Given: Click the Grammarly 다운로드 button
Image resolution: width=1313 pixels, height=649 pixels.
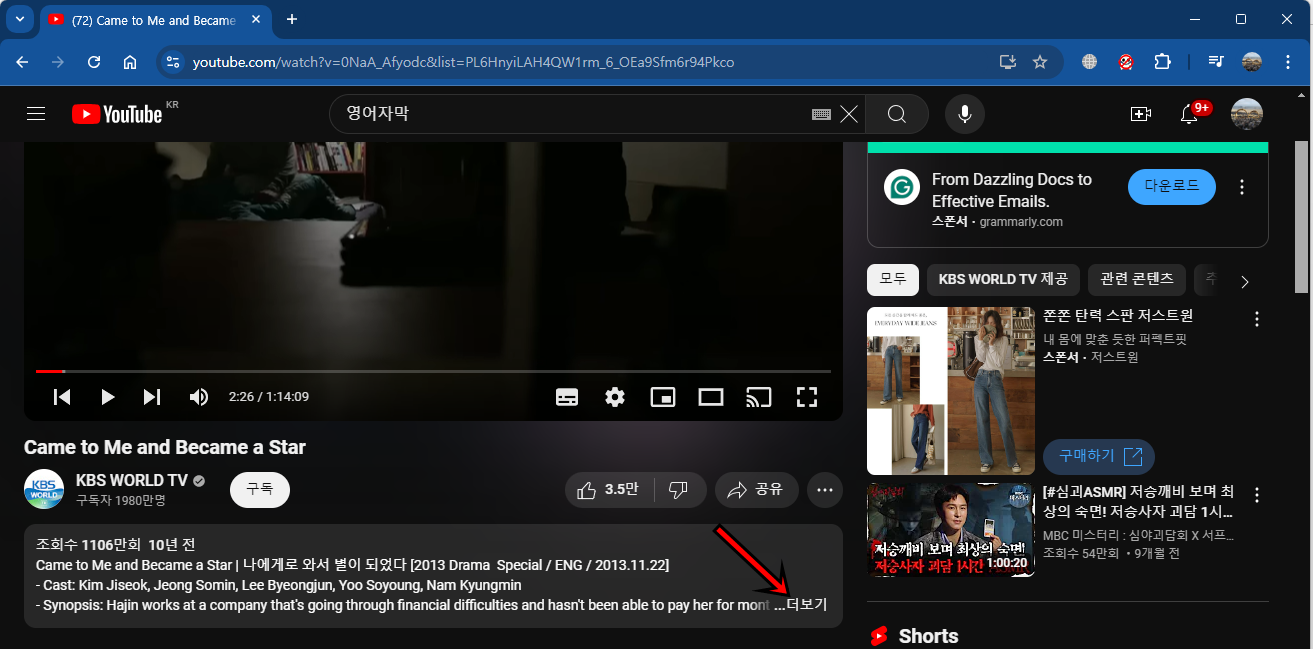Looking at the screenshot, I should (x=1172, y=187).
